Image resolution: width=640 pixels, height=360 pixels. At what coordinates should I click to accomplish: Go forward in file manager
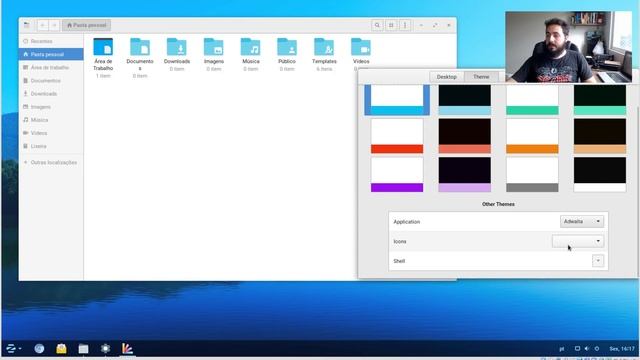click(54, 25)
